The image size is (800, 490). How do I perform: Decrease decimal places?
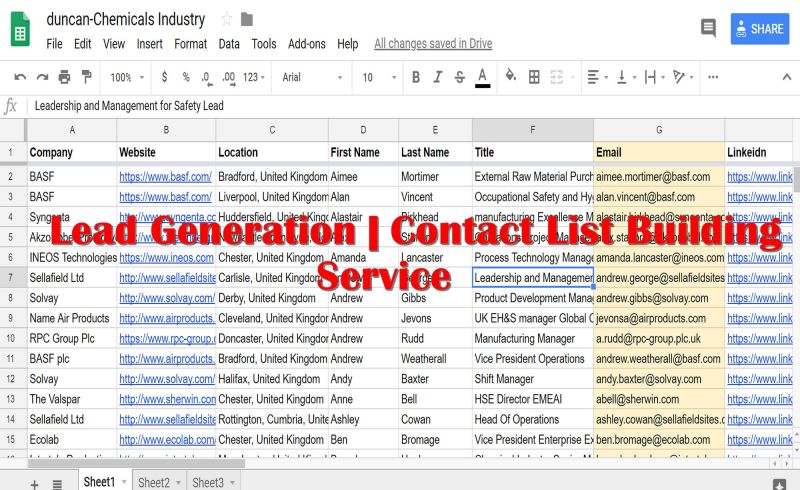coord(206,78)
